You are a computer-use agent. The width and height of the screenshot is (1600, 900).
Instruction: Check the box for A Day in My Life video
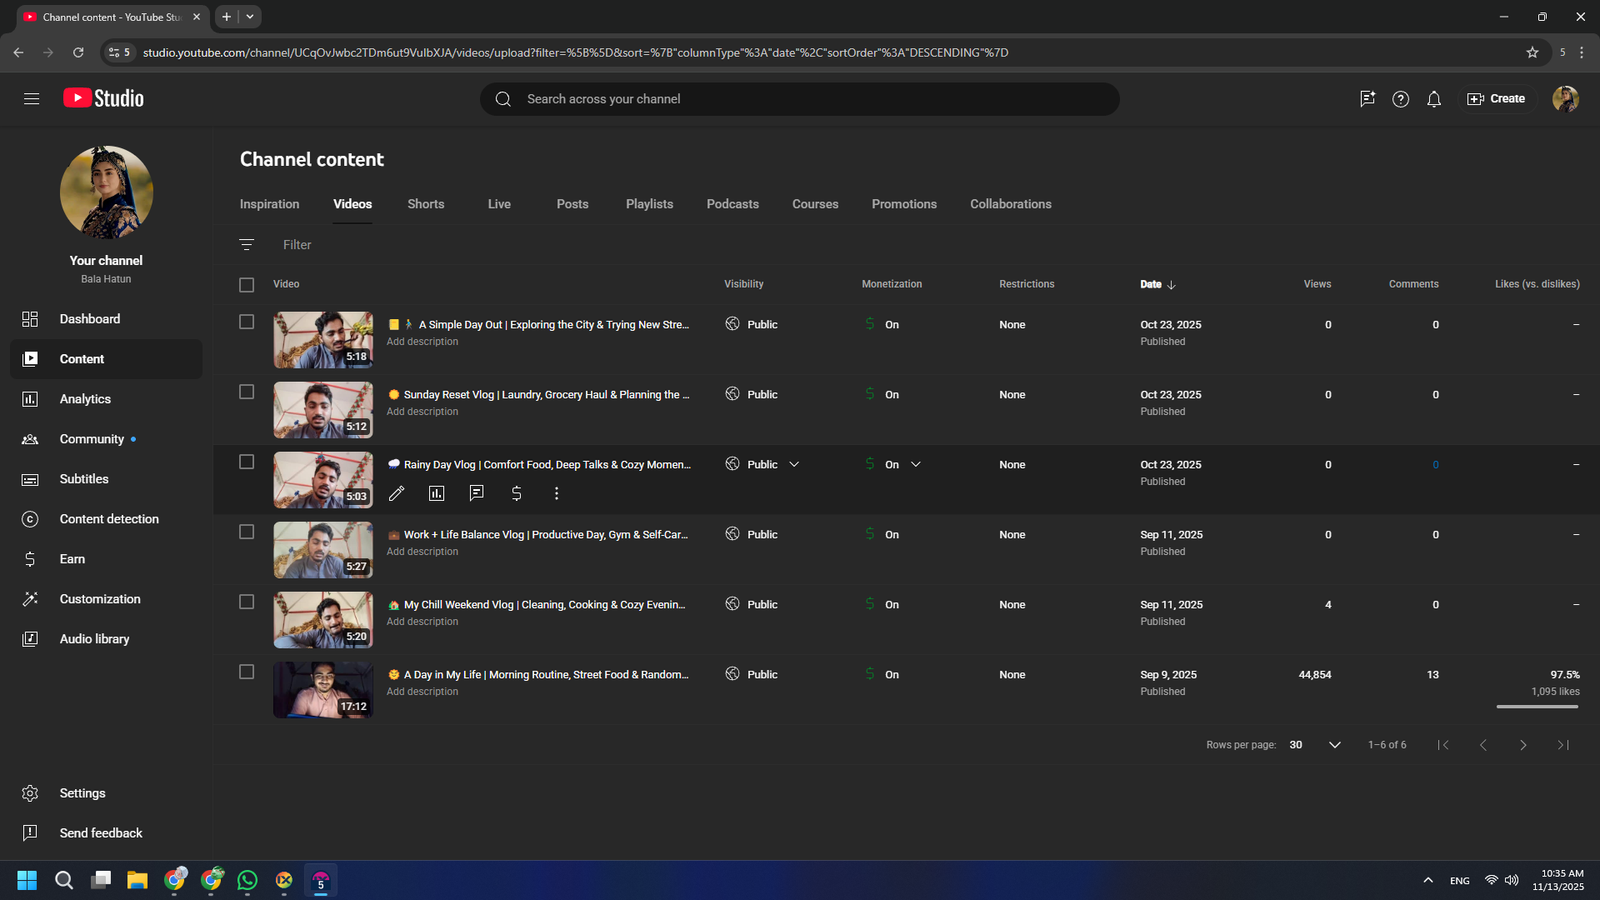(247, 672)
